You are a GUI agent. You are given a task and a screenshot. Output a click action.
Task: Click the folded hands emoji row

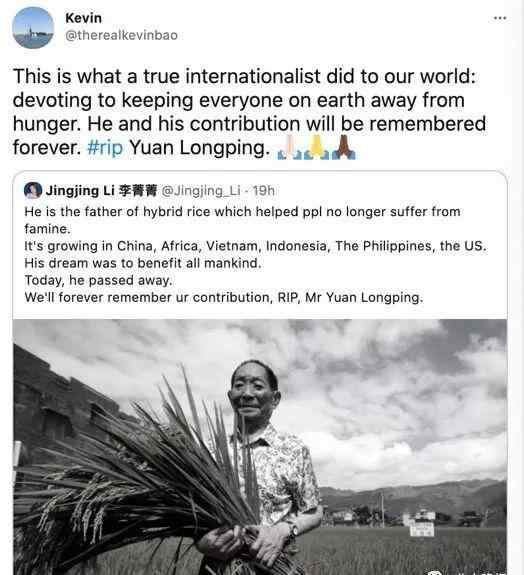click(316, 147)
